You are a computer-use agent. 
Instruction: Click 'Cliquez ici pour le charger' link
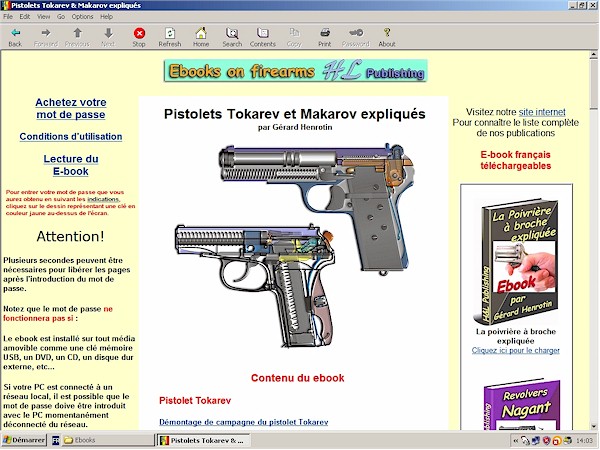pyautogui.click(x=515, y=351)
